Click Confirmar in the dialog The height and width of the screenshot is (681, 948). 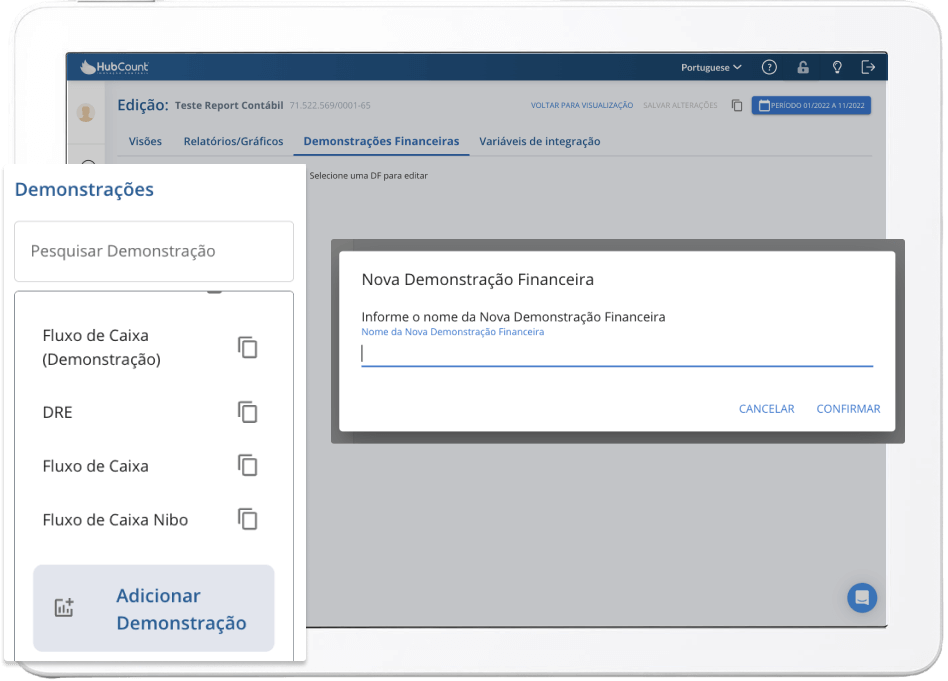pyautogui.click(x=848, y=409)
